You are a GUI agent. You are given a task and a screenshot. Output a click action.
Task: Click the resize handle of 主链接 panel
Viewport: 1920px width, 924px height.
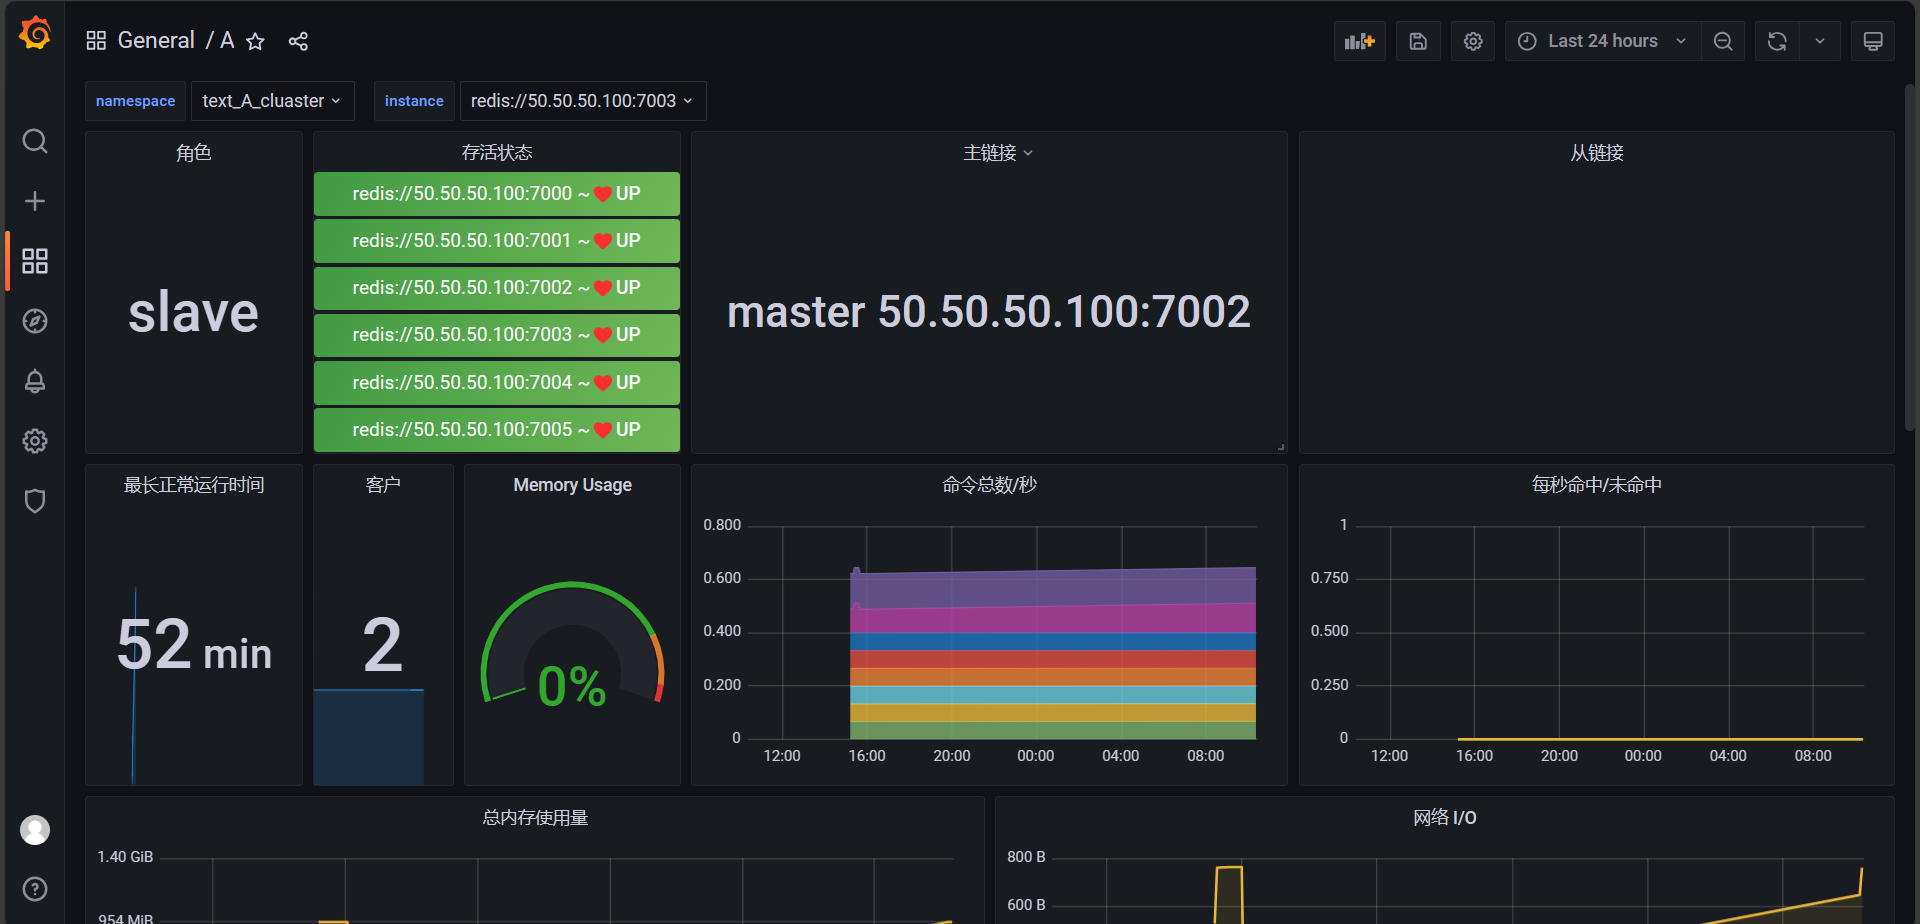(x=1281, y=447)
